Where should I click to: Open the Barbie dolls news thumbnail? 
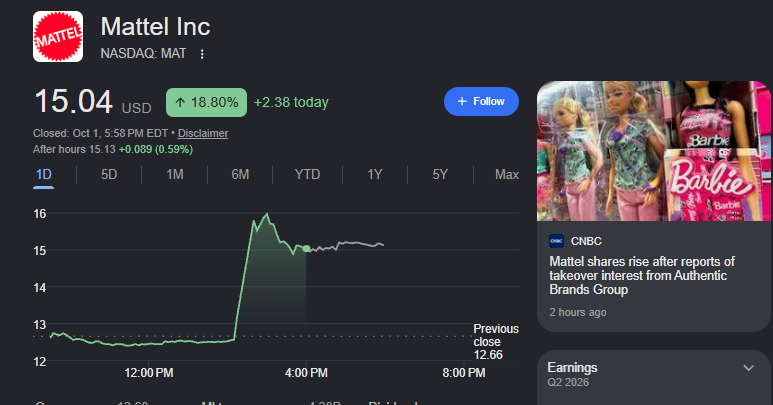tap(654, 151)
